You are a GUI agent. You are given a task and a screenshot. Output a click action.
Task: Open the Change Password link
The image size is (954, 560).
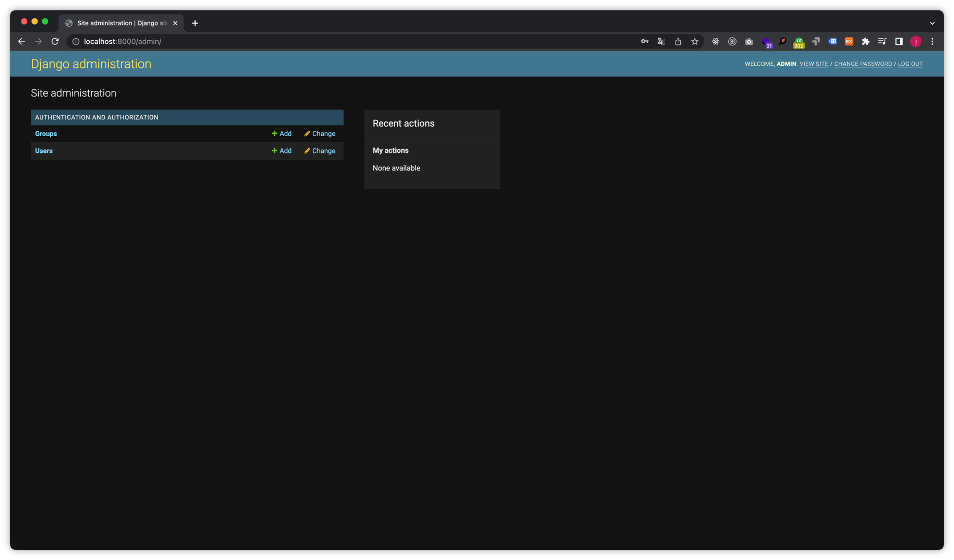click(863, 64)
